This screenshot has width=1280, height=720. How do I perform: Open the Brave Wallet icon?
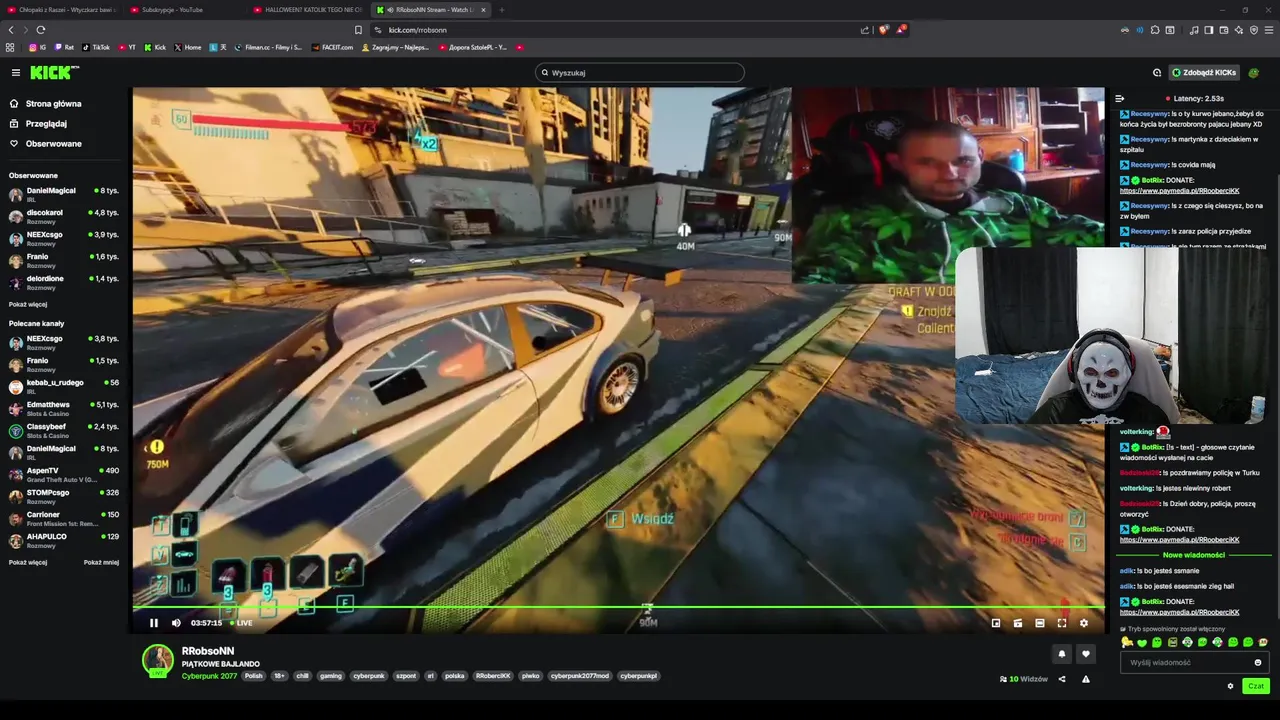pos(1224,30)
